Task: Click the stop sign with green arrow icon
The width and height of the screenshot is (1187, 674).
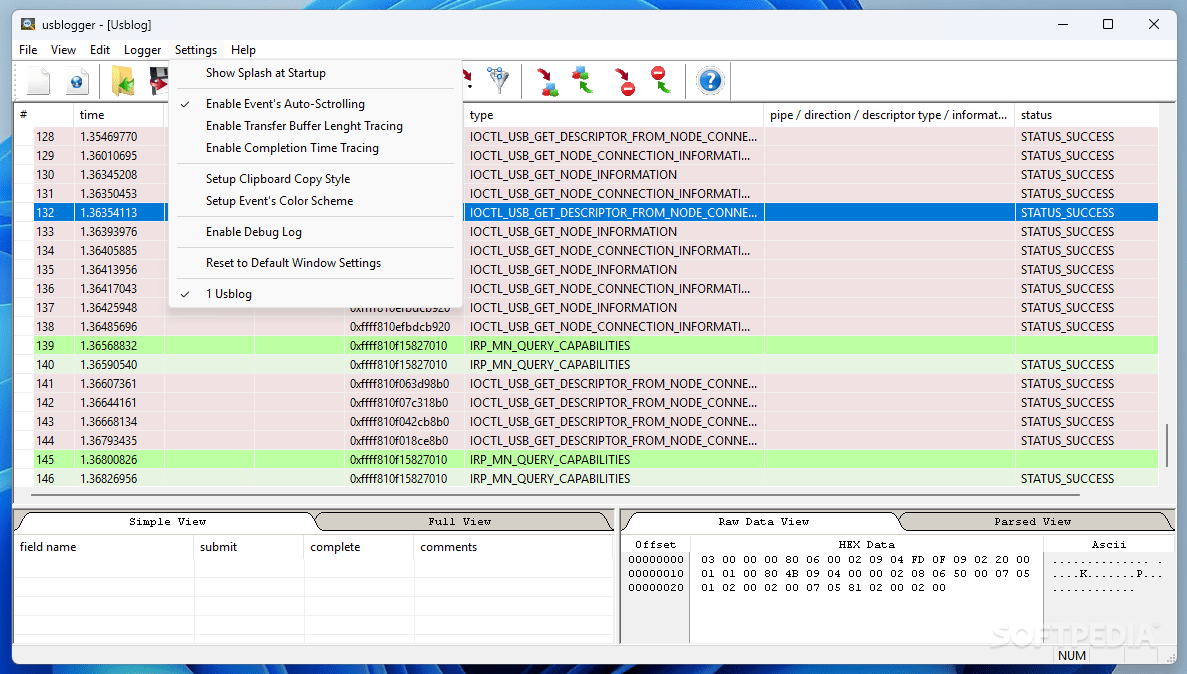Action: point(661,80)
